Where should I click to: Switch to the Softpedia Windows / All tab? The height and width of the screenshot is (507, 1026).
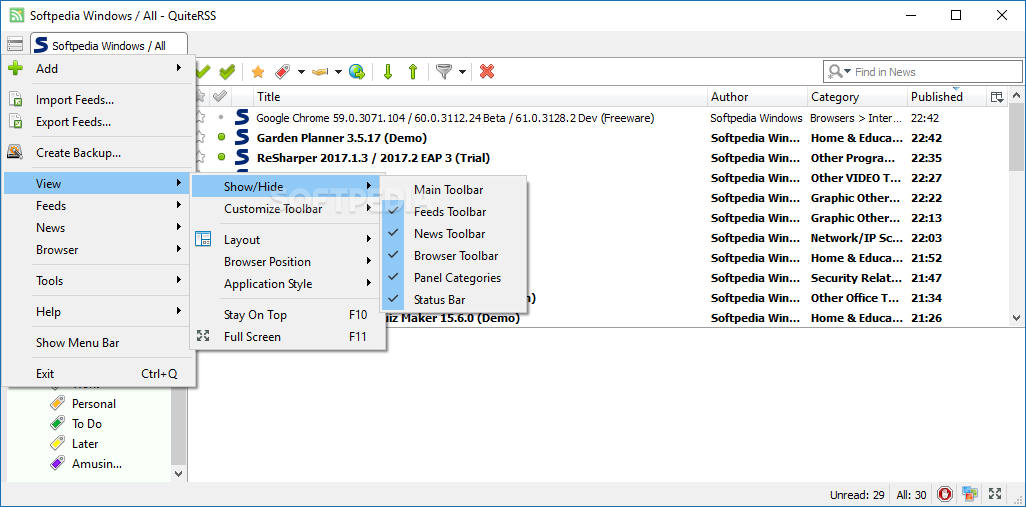coord(109,45)
